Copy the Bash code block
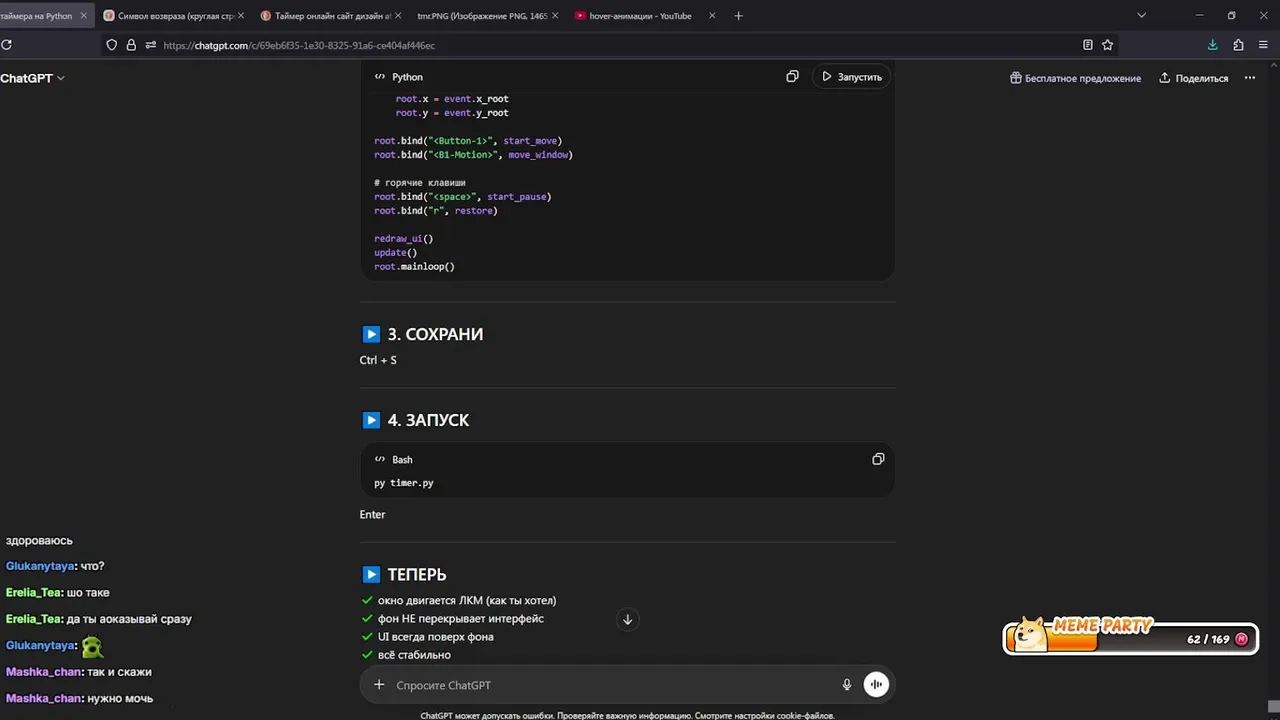 [878, 459]
